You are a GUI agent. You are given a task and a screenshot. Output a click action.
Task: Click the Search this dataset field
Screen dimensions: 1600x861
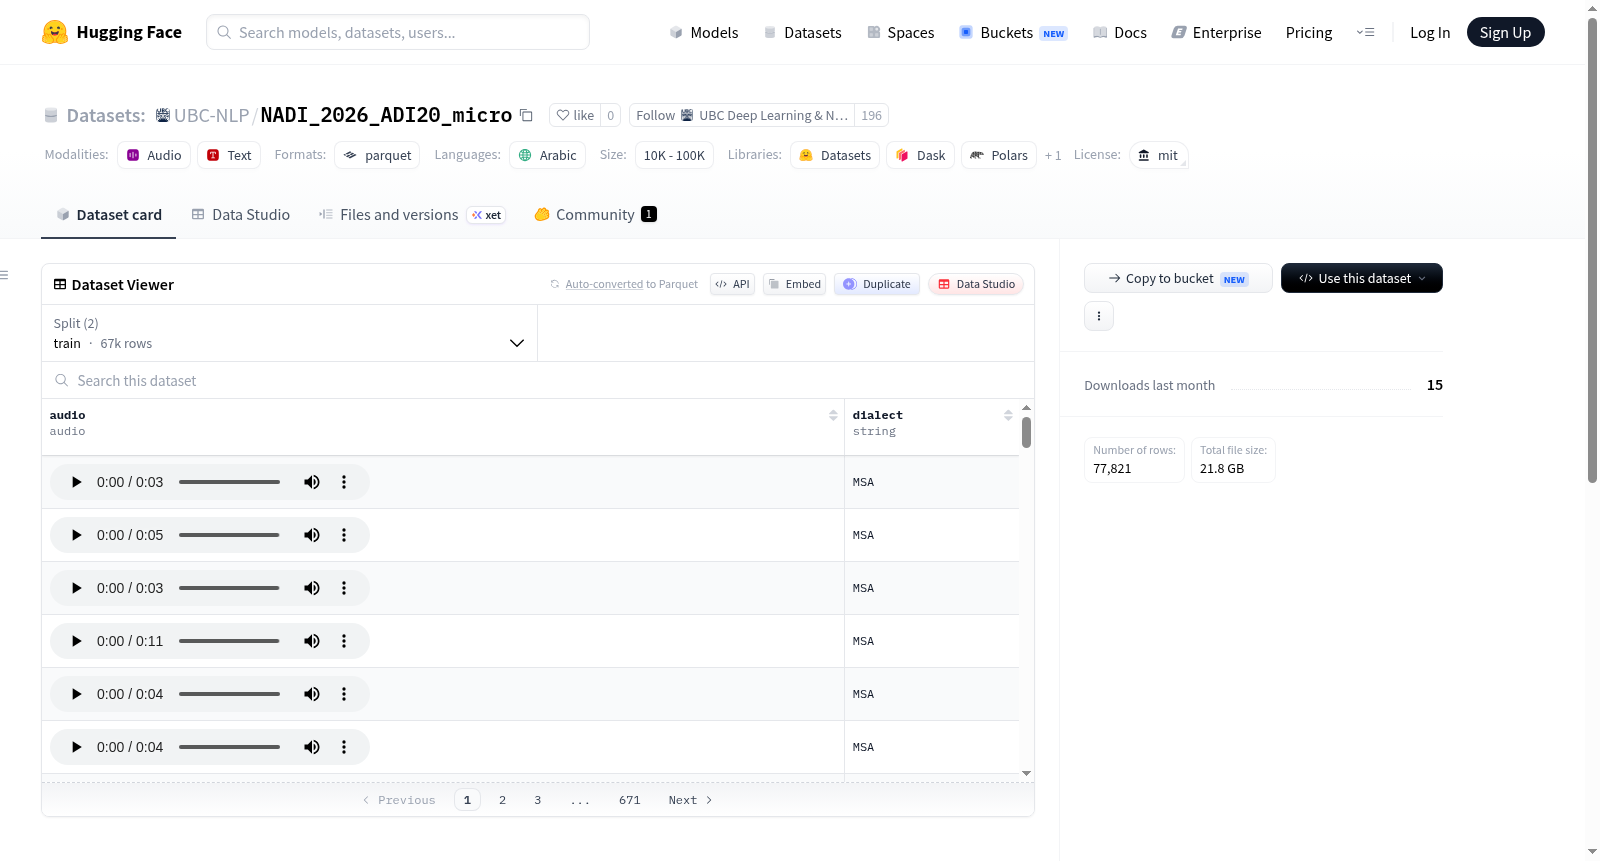coord(538,380)
